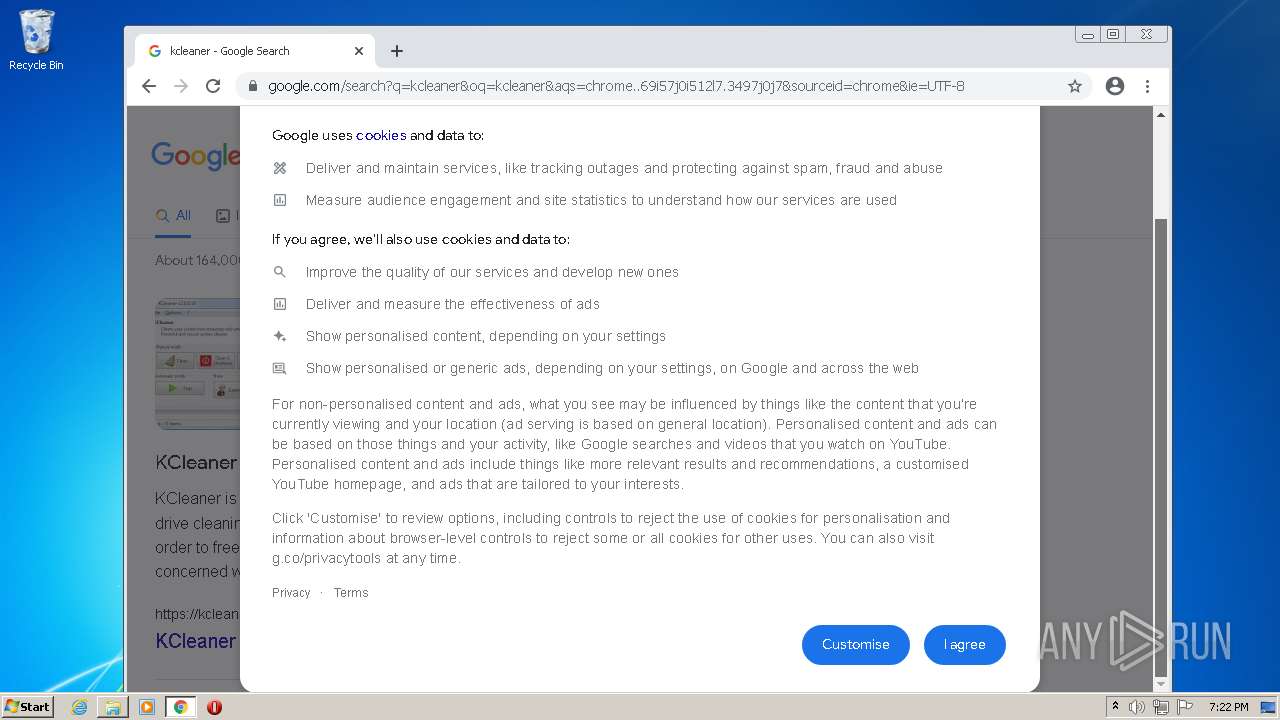The height and width of the screenshot is (720, 1280).
Task: Click the 'If you agree' heading text
Action: [421, 239]
